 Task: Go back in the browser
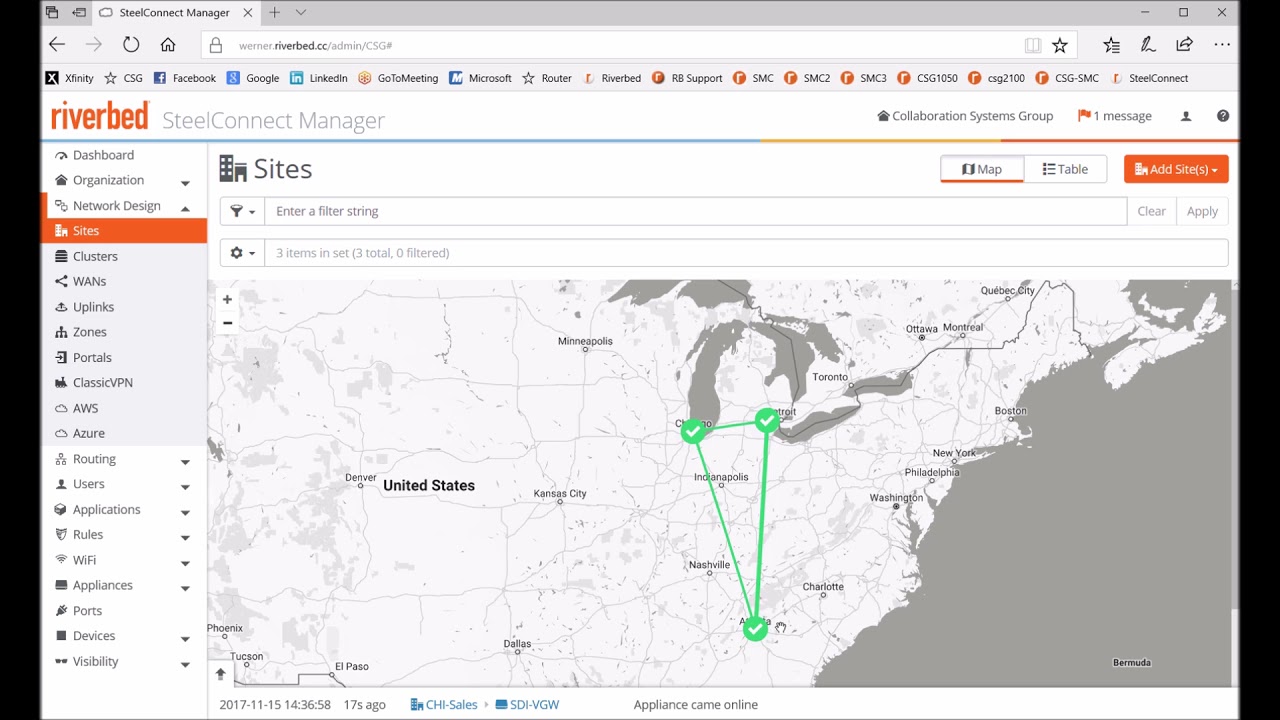click(x=57, y=45)
